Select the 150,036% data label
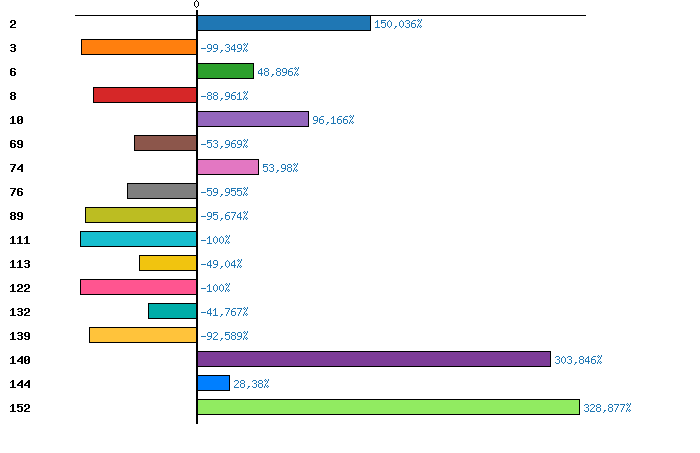The height and width of the screenshot is (453, 700). point(398,24)
